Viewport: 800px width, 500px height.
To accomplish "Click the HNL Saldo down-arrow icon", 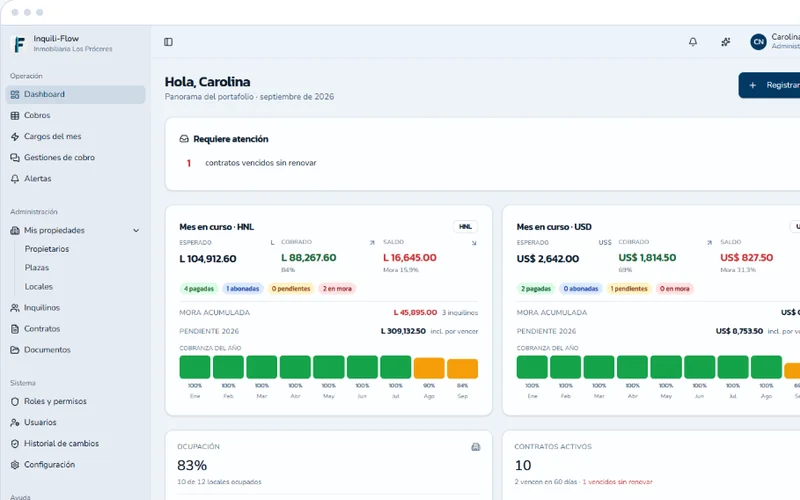I will tap(474, 243).
